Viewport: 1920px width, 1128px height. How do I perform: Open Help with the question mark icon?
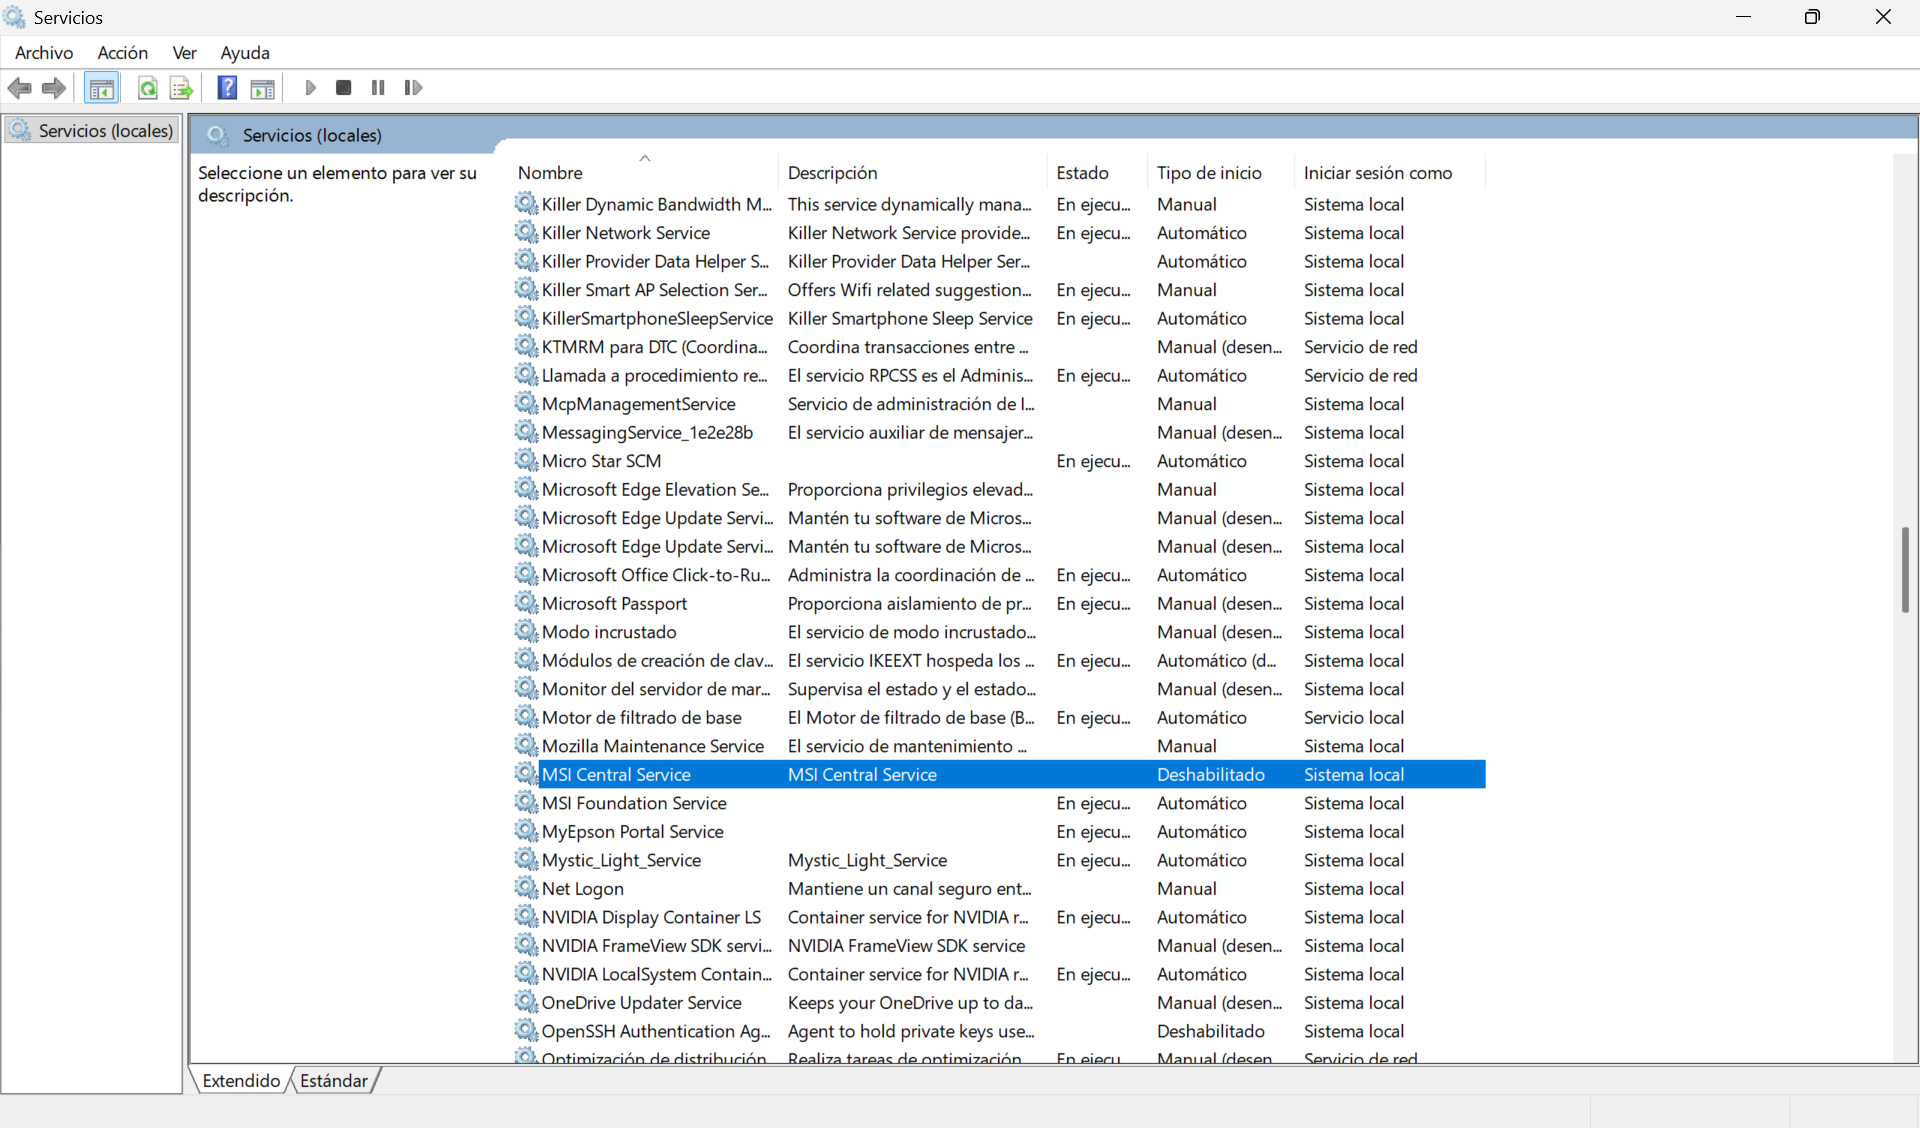click(227, 88)
